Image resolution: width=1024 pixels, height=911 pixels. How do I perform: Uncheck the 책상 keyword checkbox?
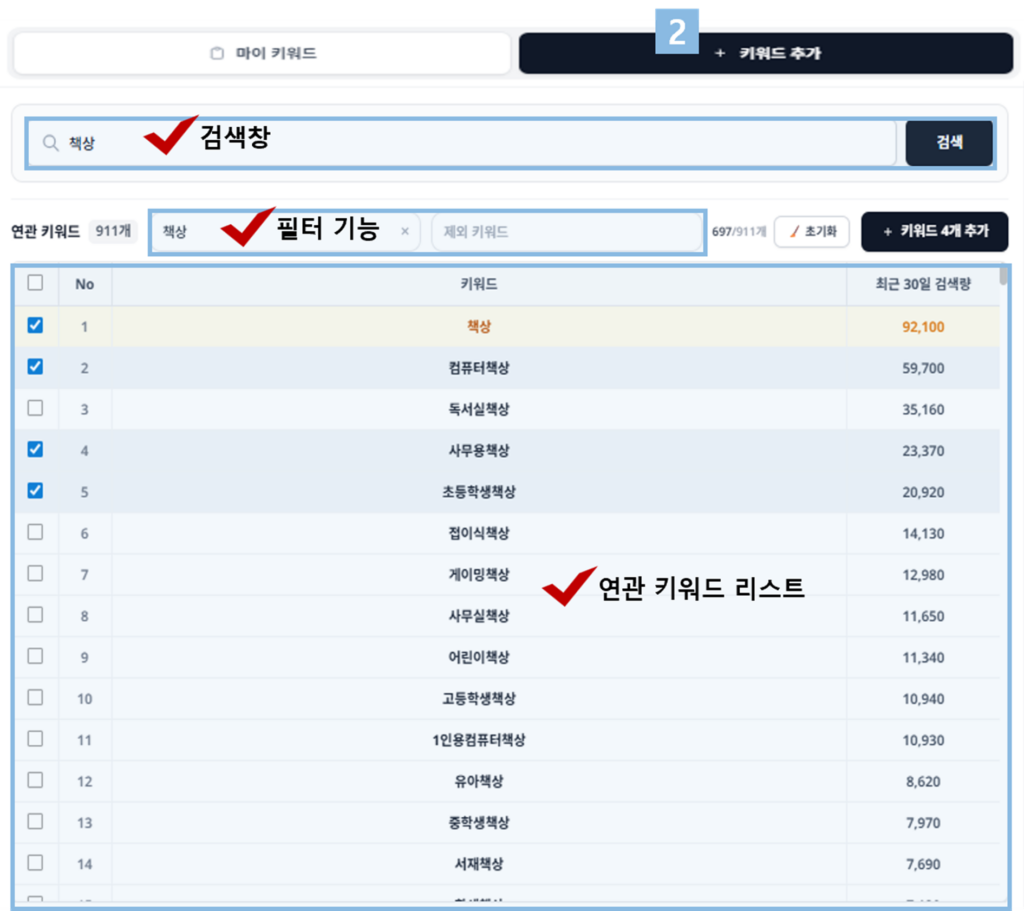pos(36,325)
